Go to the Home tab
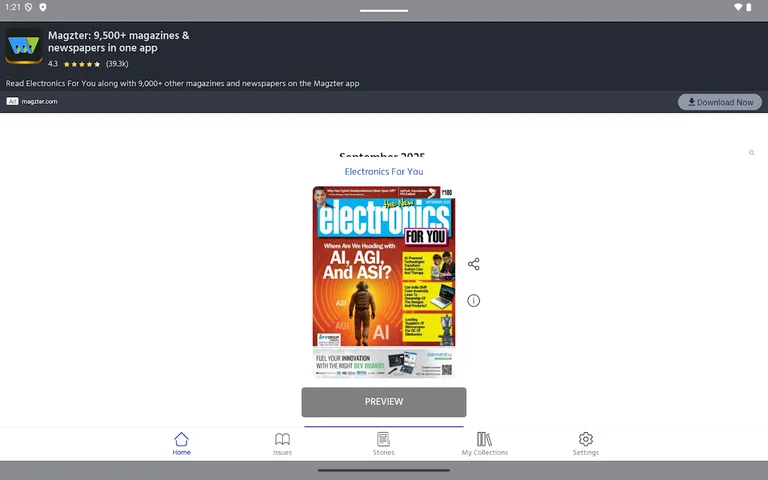 (x=181, y=444)
